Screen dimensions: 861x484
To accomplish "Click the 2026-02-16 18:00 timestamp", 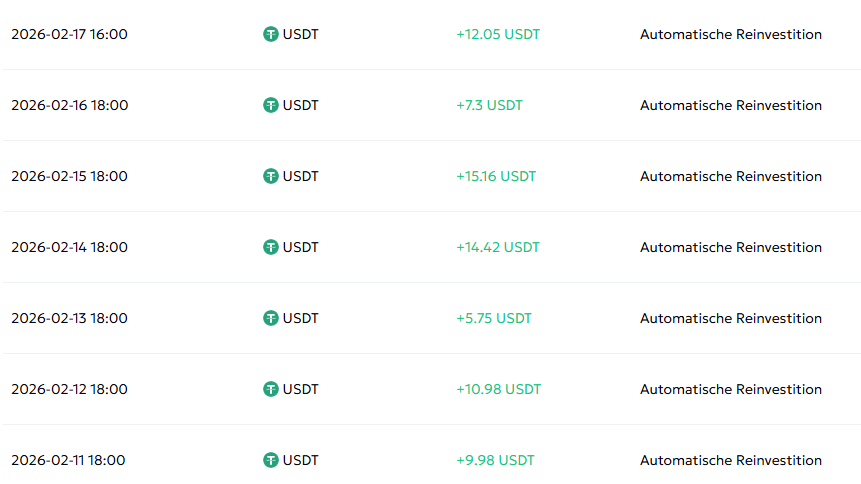I will (69, 105).
